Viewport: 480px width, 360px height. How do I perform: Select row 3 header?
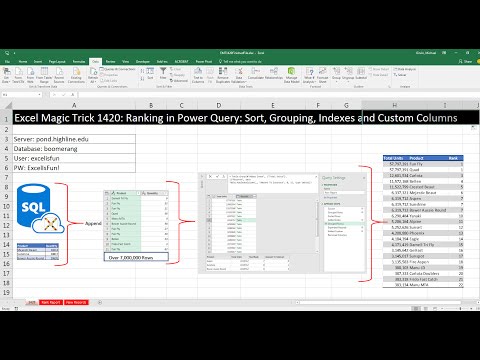click(x=6, y=139)
